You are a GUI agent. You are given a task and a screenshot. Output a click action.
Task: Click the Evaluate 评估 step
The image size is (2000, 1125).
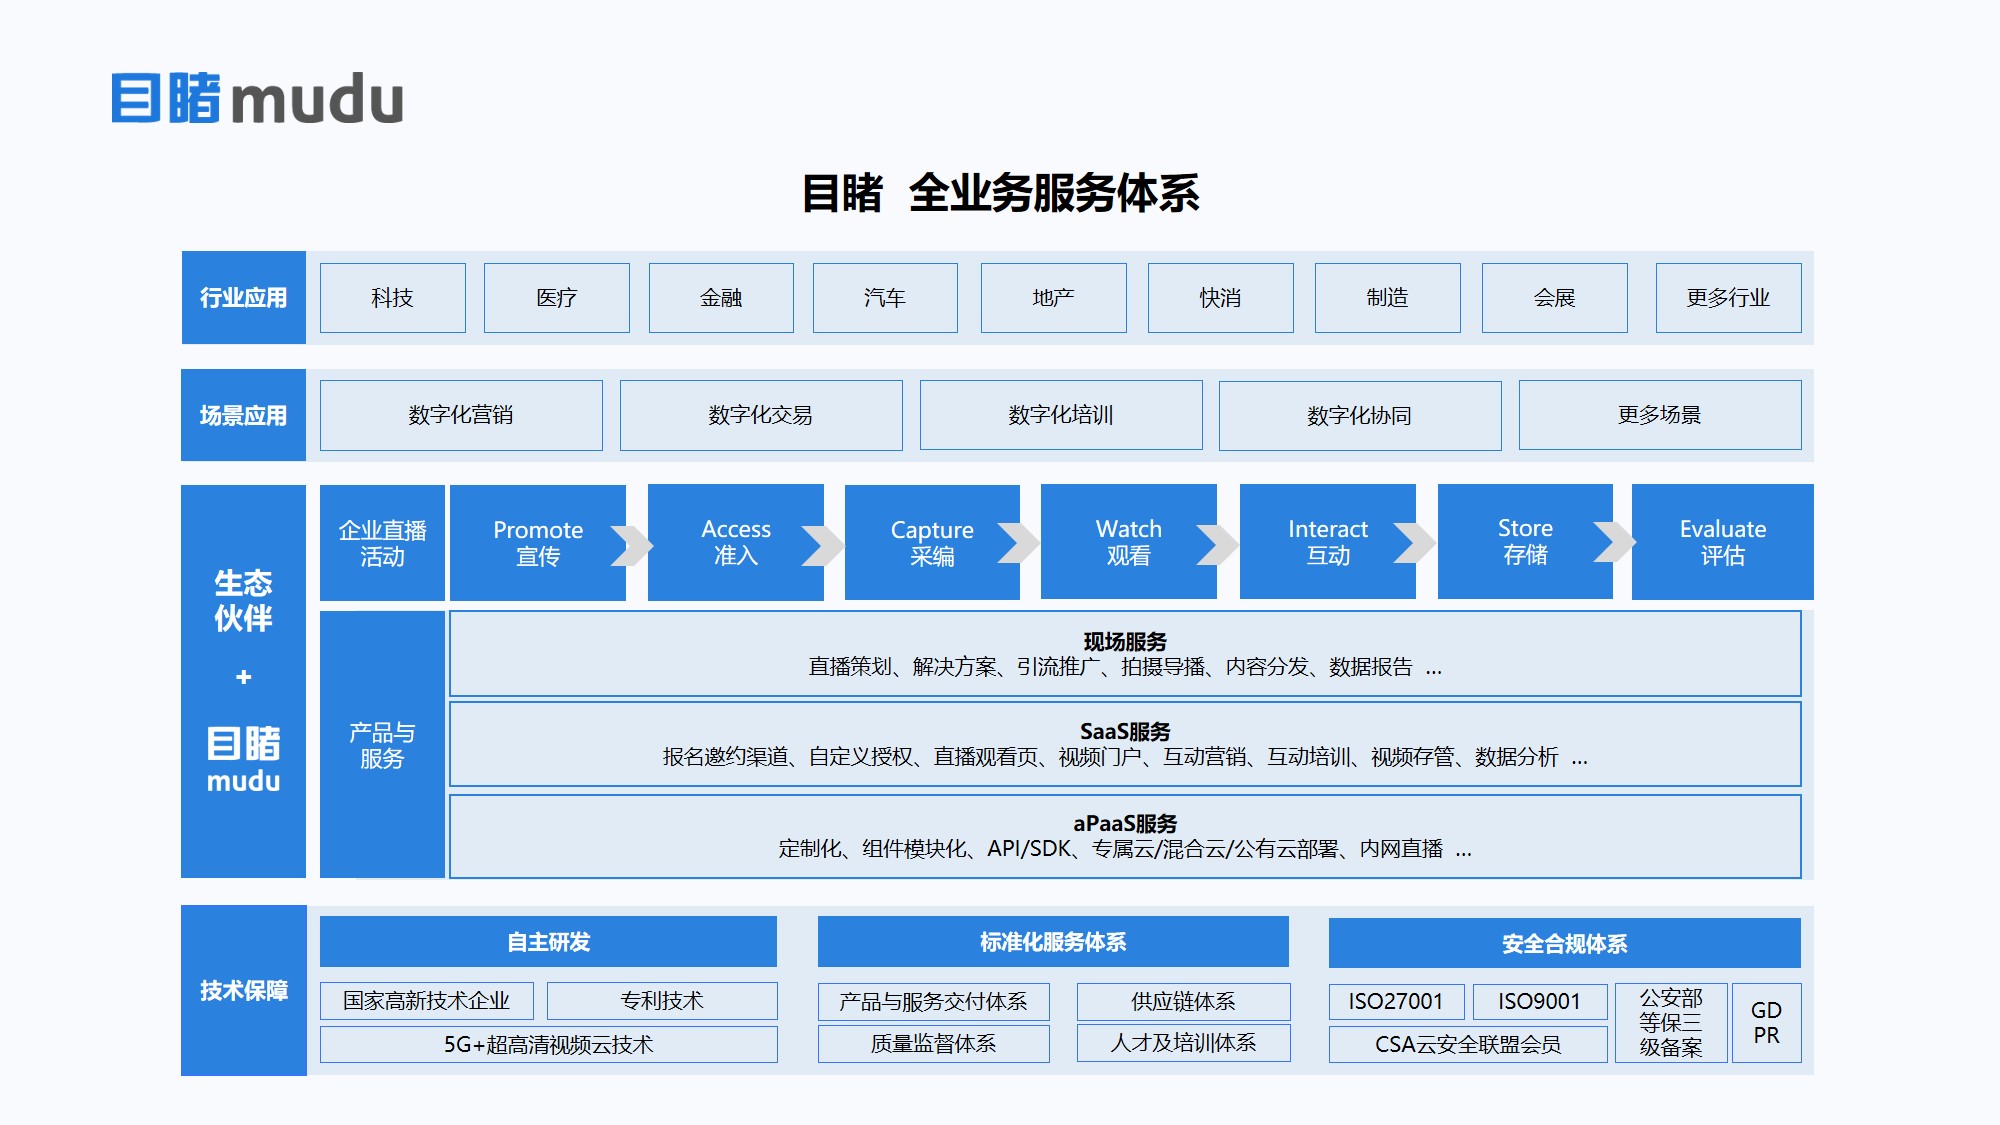1723,542
